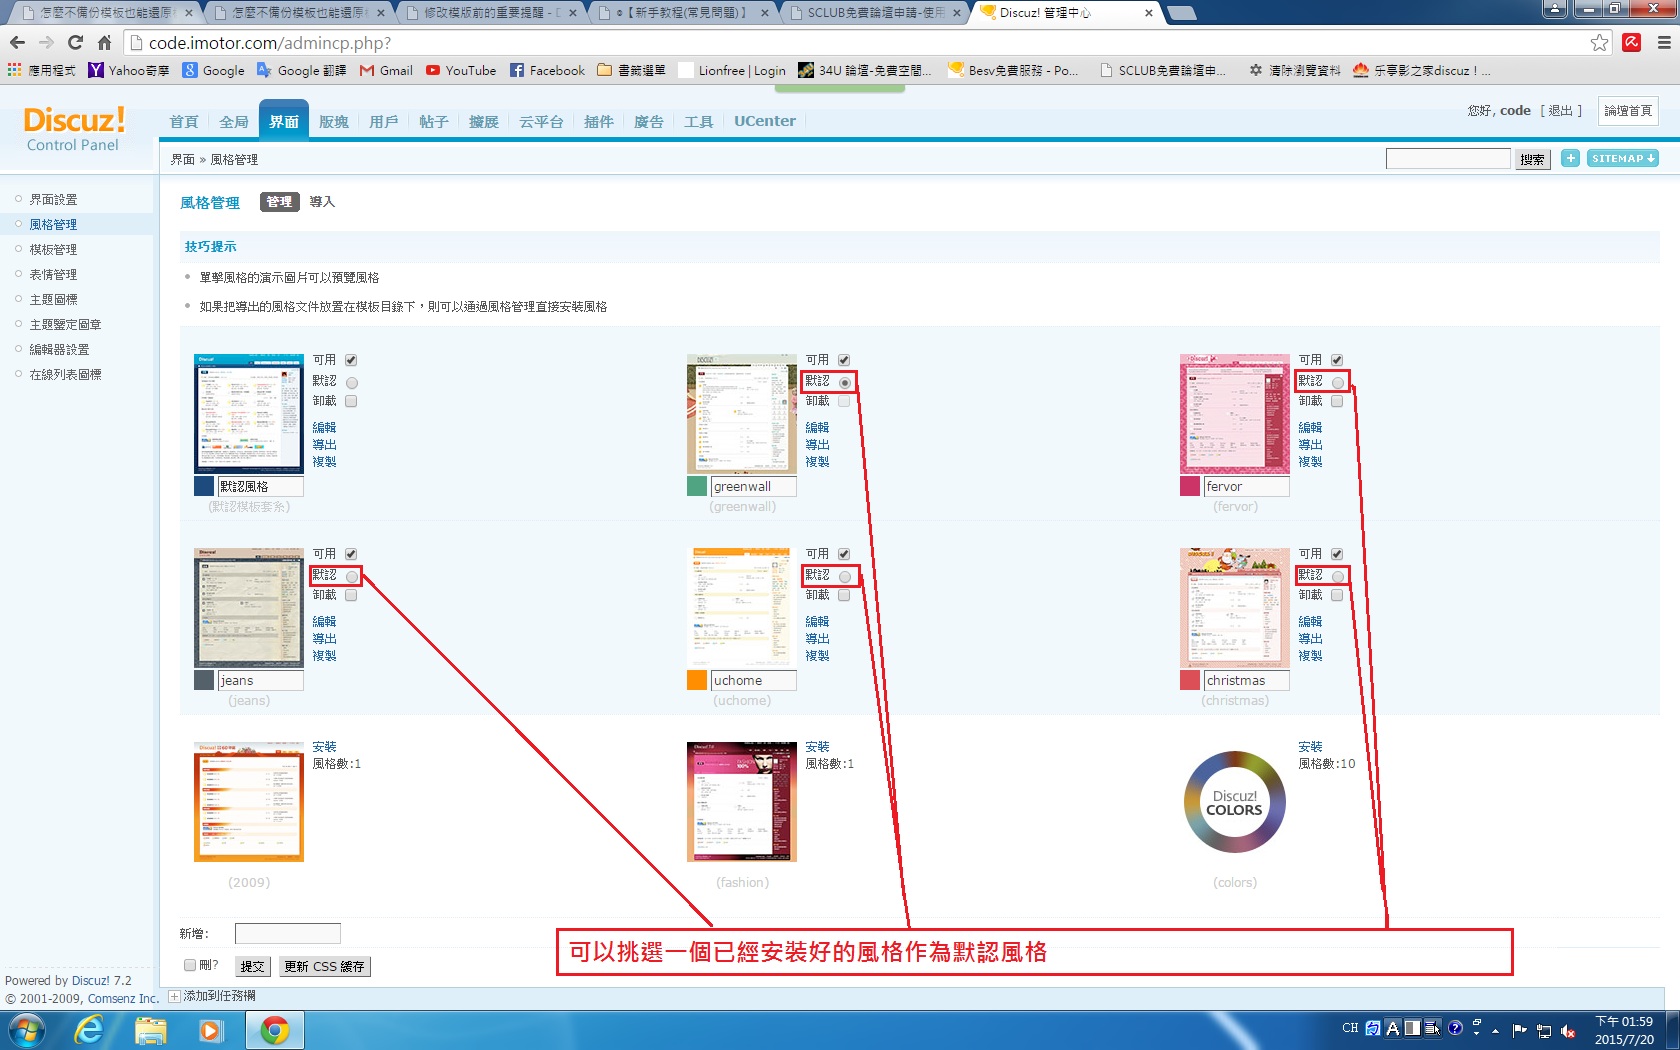Open Windows Start menu orb

click(x=27, y=1029)
